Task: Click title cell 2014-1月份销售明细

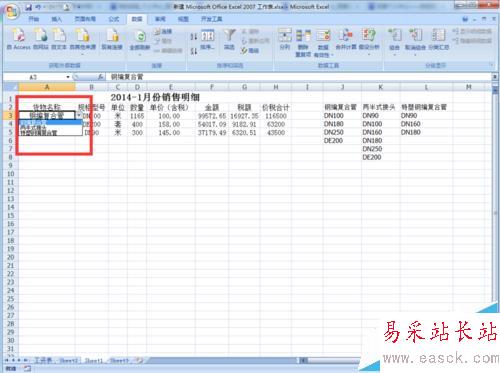Action: 155,97
